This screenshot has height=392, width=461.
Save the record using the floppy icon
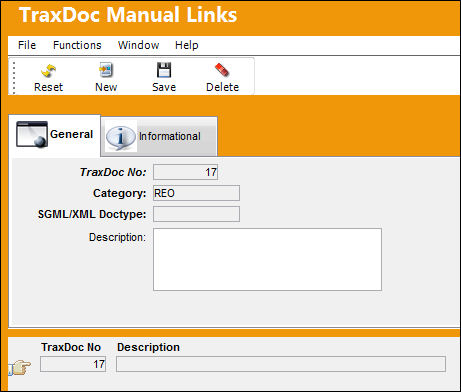(164, 70)
